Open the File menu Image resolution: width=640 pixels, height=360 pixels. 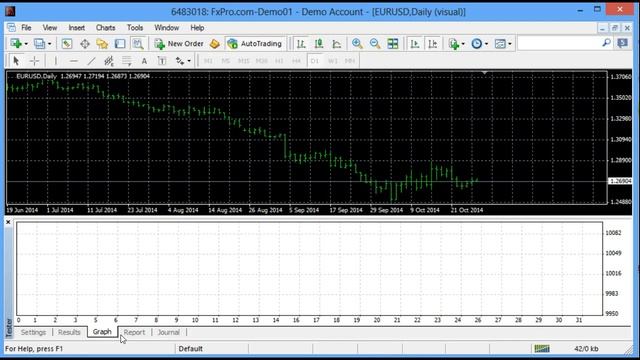click(26, 28)
